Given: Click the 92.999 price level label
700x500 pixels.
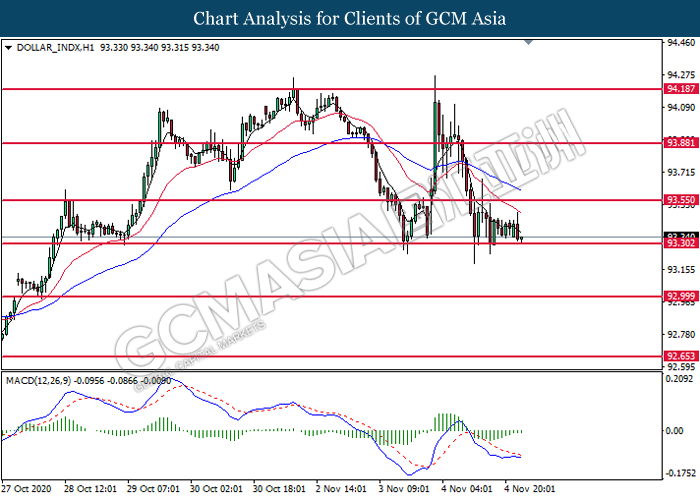Looking at the screenshot, I should [x=680, y=296].
